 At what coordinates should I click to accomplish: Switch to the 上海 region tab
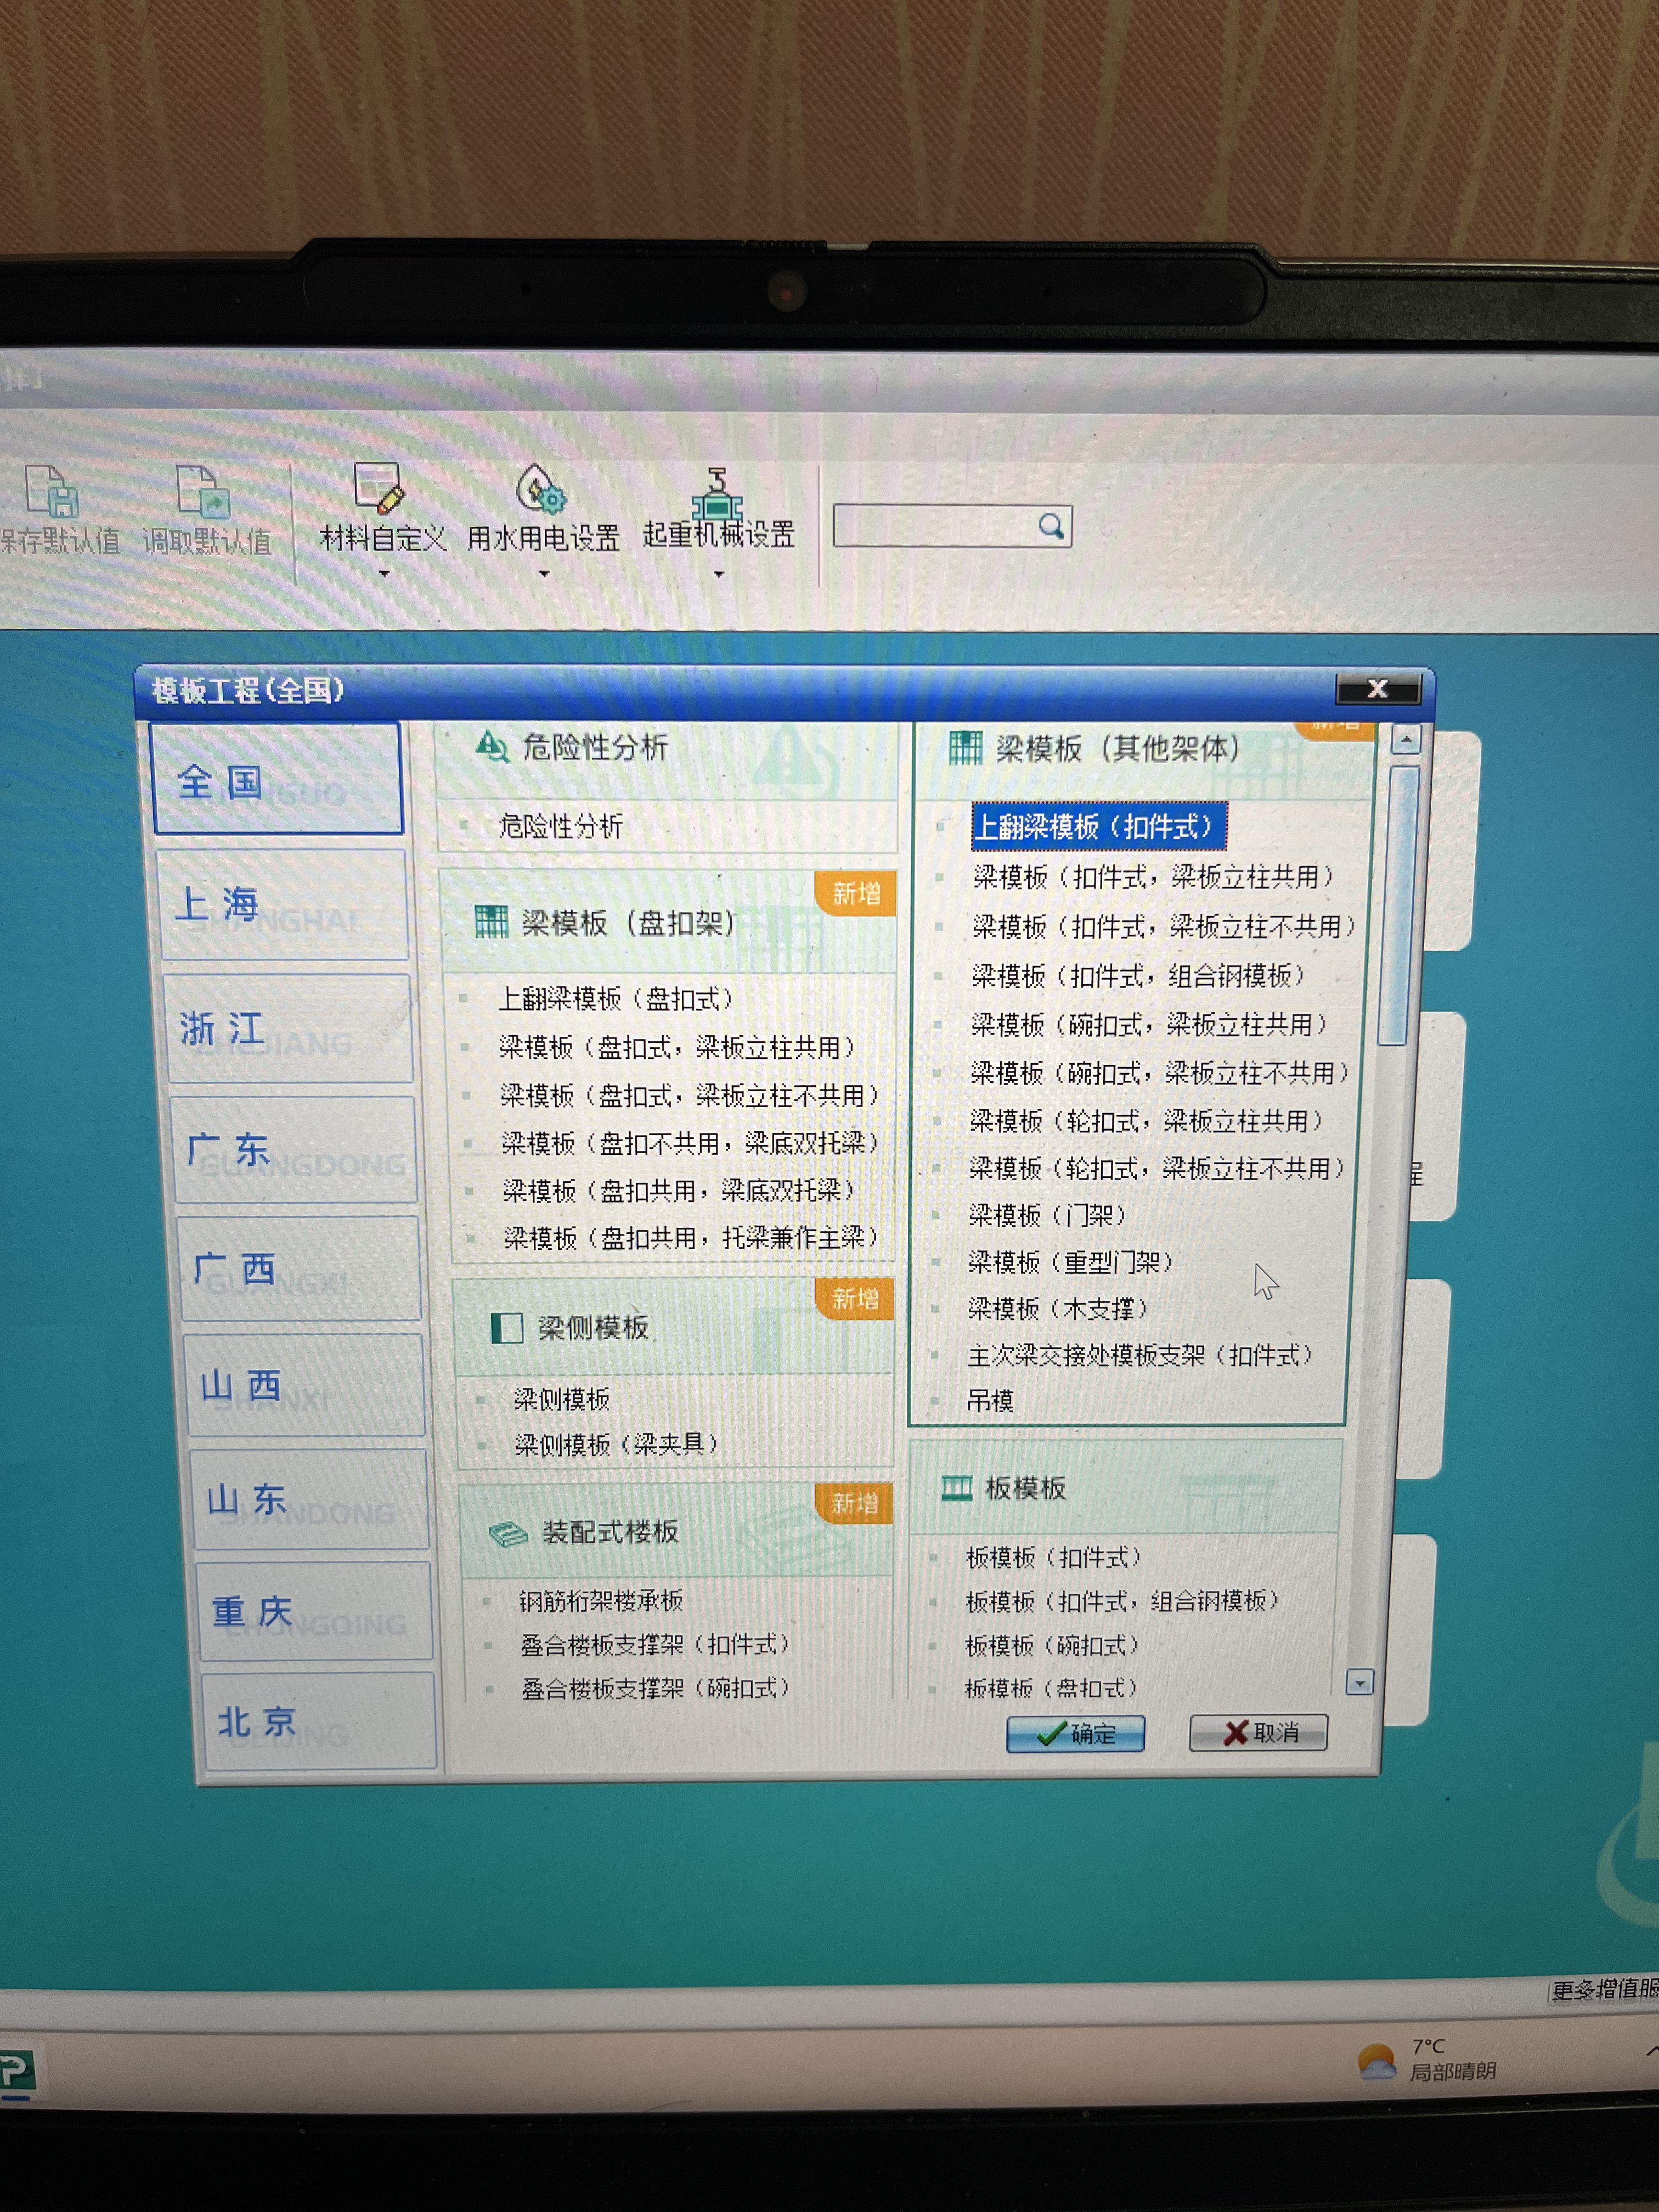click(283, 905)
